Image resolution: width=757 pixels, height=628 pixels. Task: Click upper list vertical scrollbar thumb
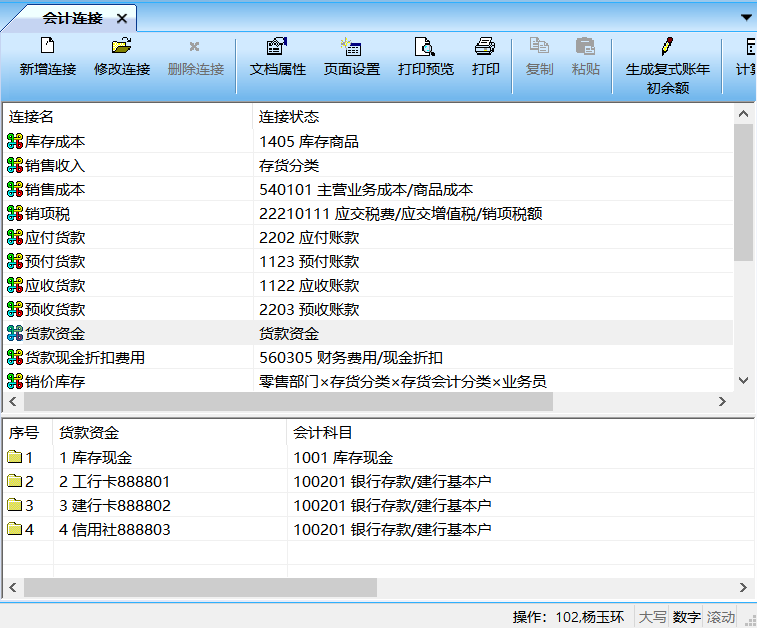743,192
